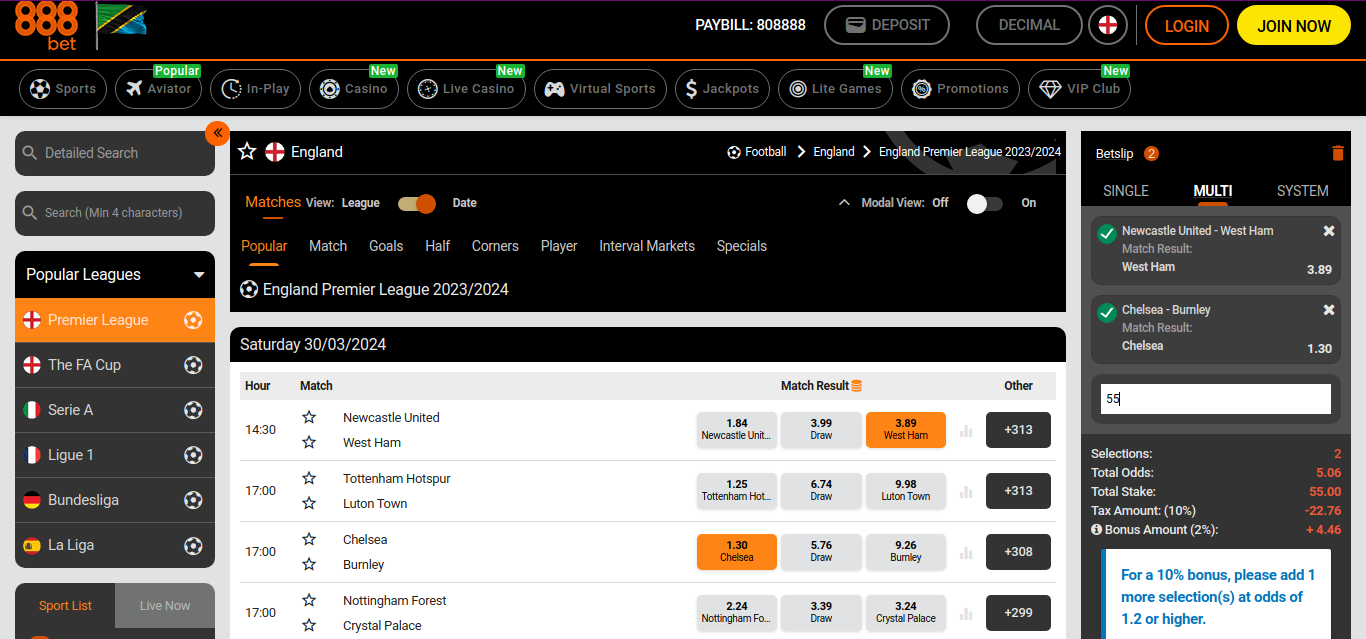Clear betslip with the trash icon
The height and width of the screenshot is (639, 1366).
click(1338, 153)
